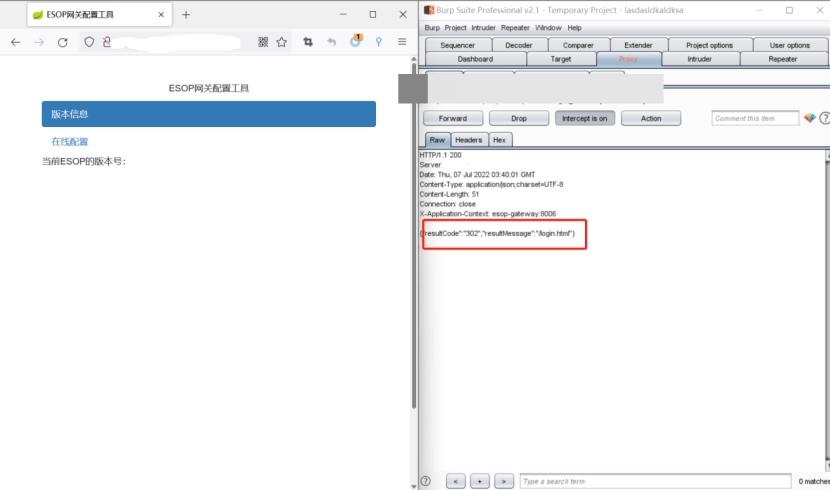Click the Content-Type header line

pos(492,184)
